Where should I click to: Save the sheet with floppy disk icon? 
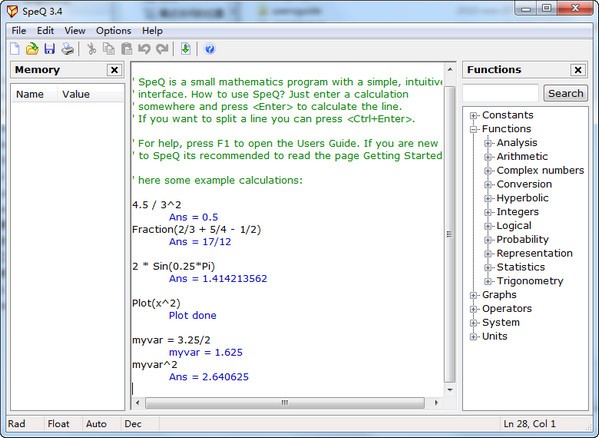tap(50, 49)
